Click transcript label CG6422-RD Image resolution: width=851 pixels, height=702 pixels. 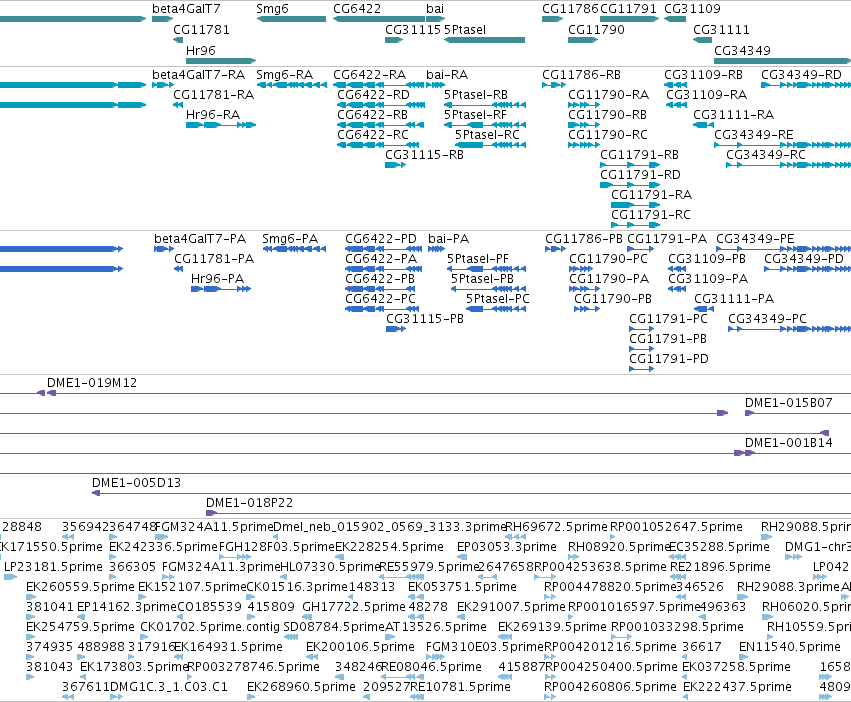pyautogui.click(x=373, y=94)
